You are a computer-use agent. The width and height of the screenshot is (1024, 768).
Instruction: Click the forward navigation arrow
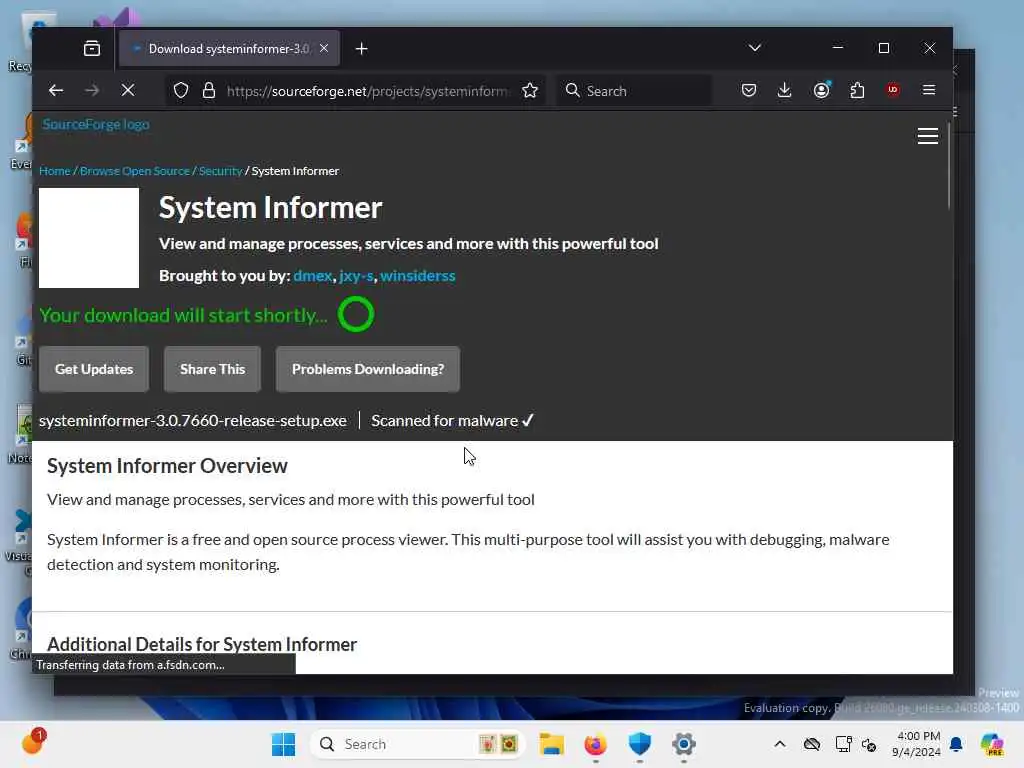(92, 90)
